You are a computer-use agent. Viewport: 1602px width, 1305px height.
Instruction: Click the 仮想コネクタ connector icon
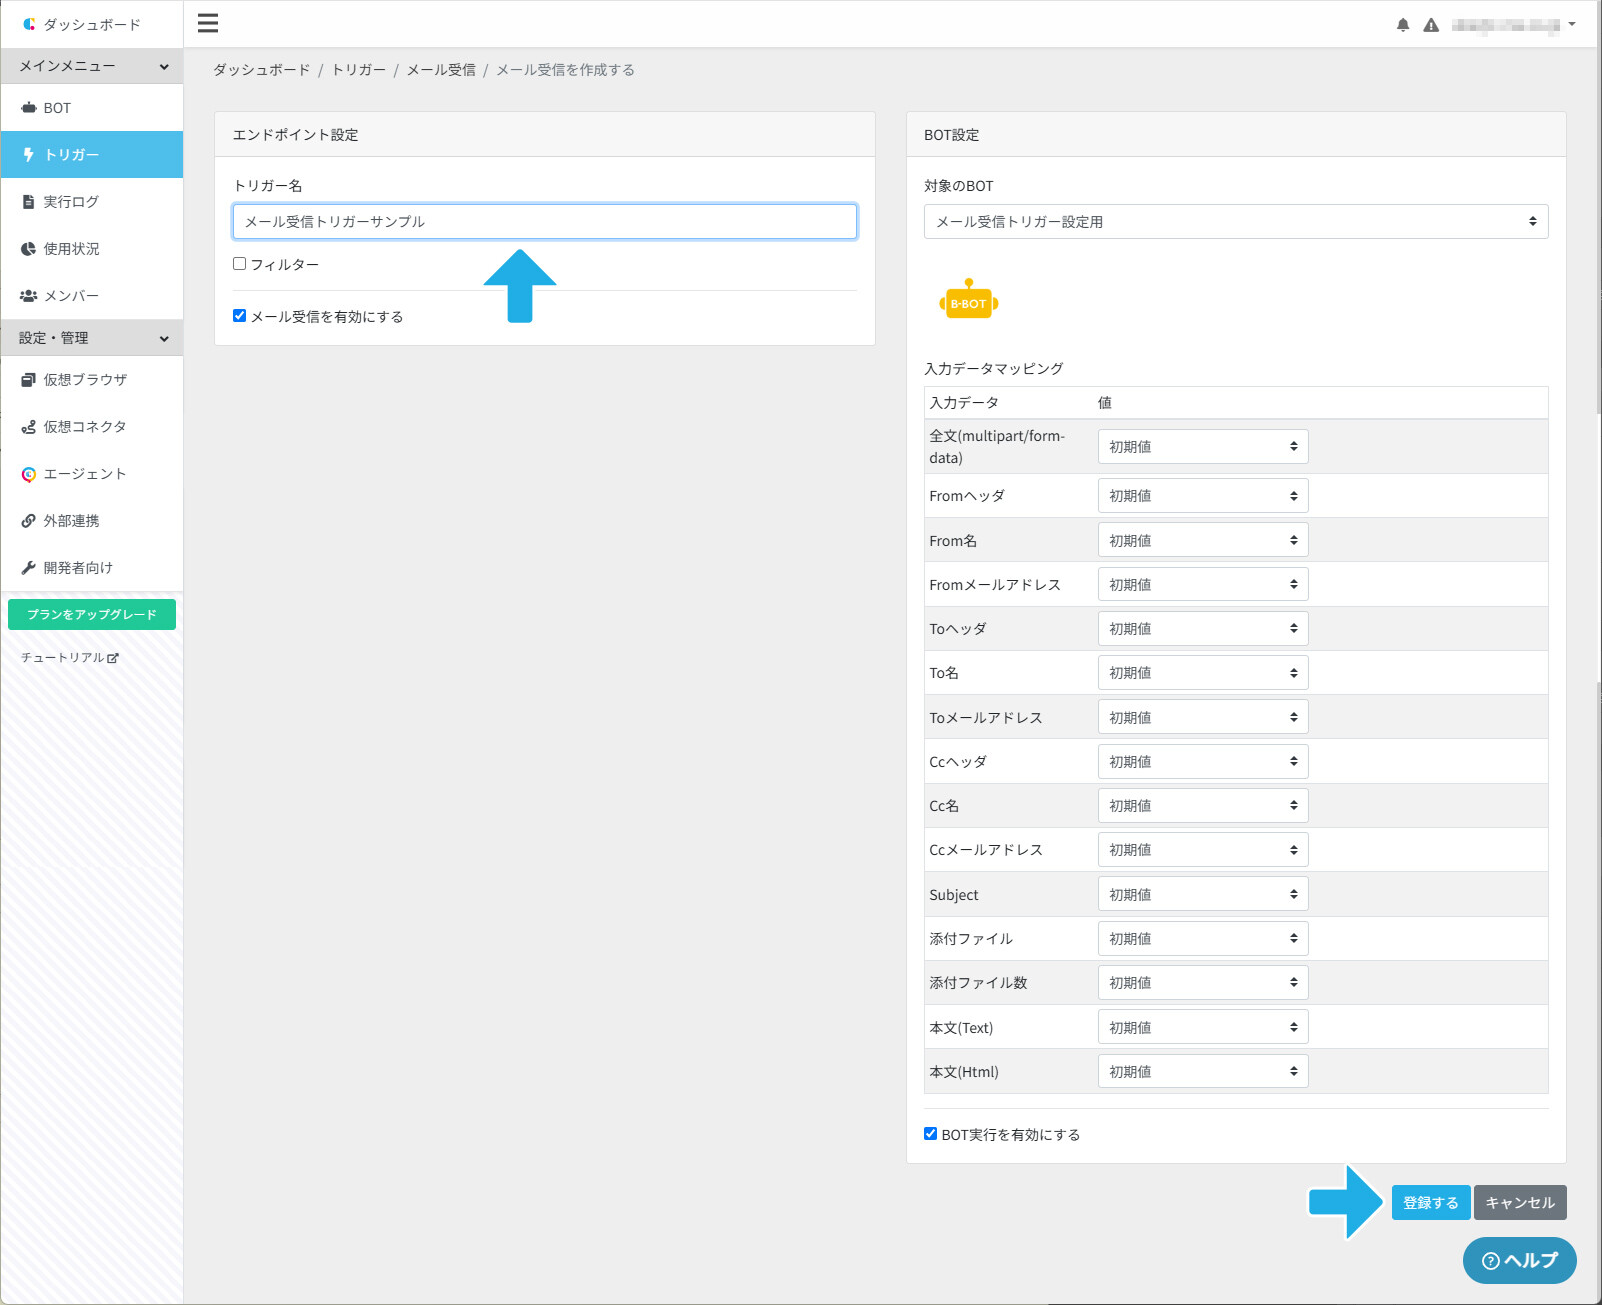pyautogui.click(x=28, y=427)
